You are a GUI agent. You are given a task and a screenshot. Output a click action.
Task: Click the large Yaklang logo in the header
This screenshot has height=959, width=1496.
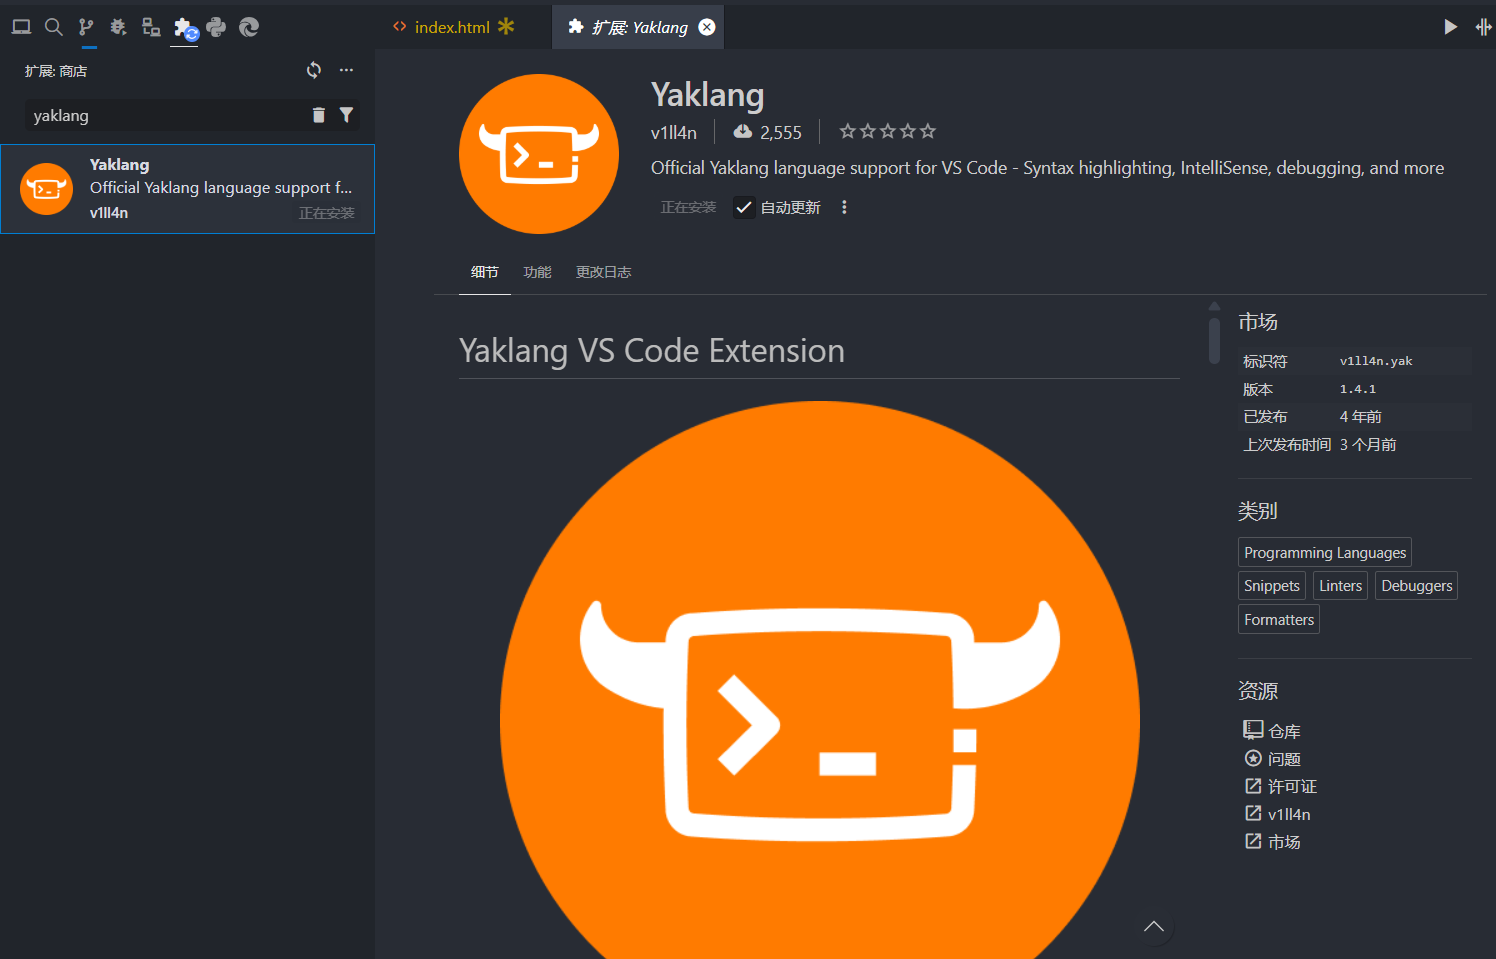[539, 154]
